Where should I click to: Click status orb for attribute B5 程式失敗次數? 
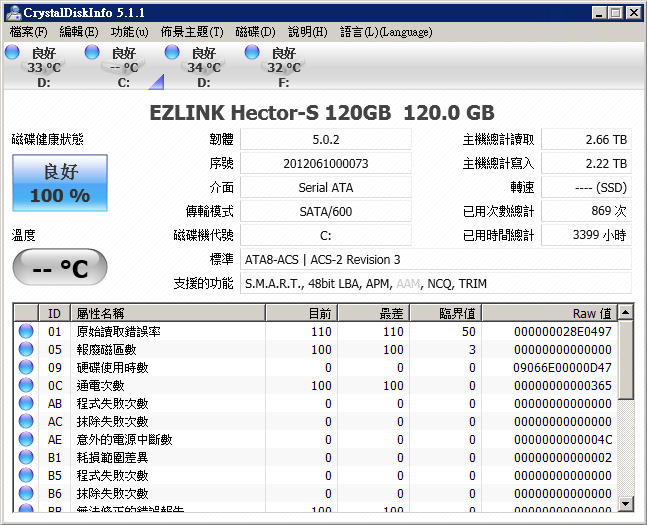click(26, 475)
